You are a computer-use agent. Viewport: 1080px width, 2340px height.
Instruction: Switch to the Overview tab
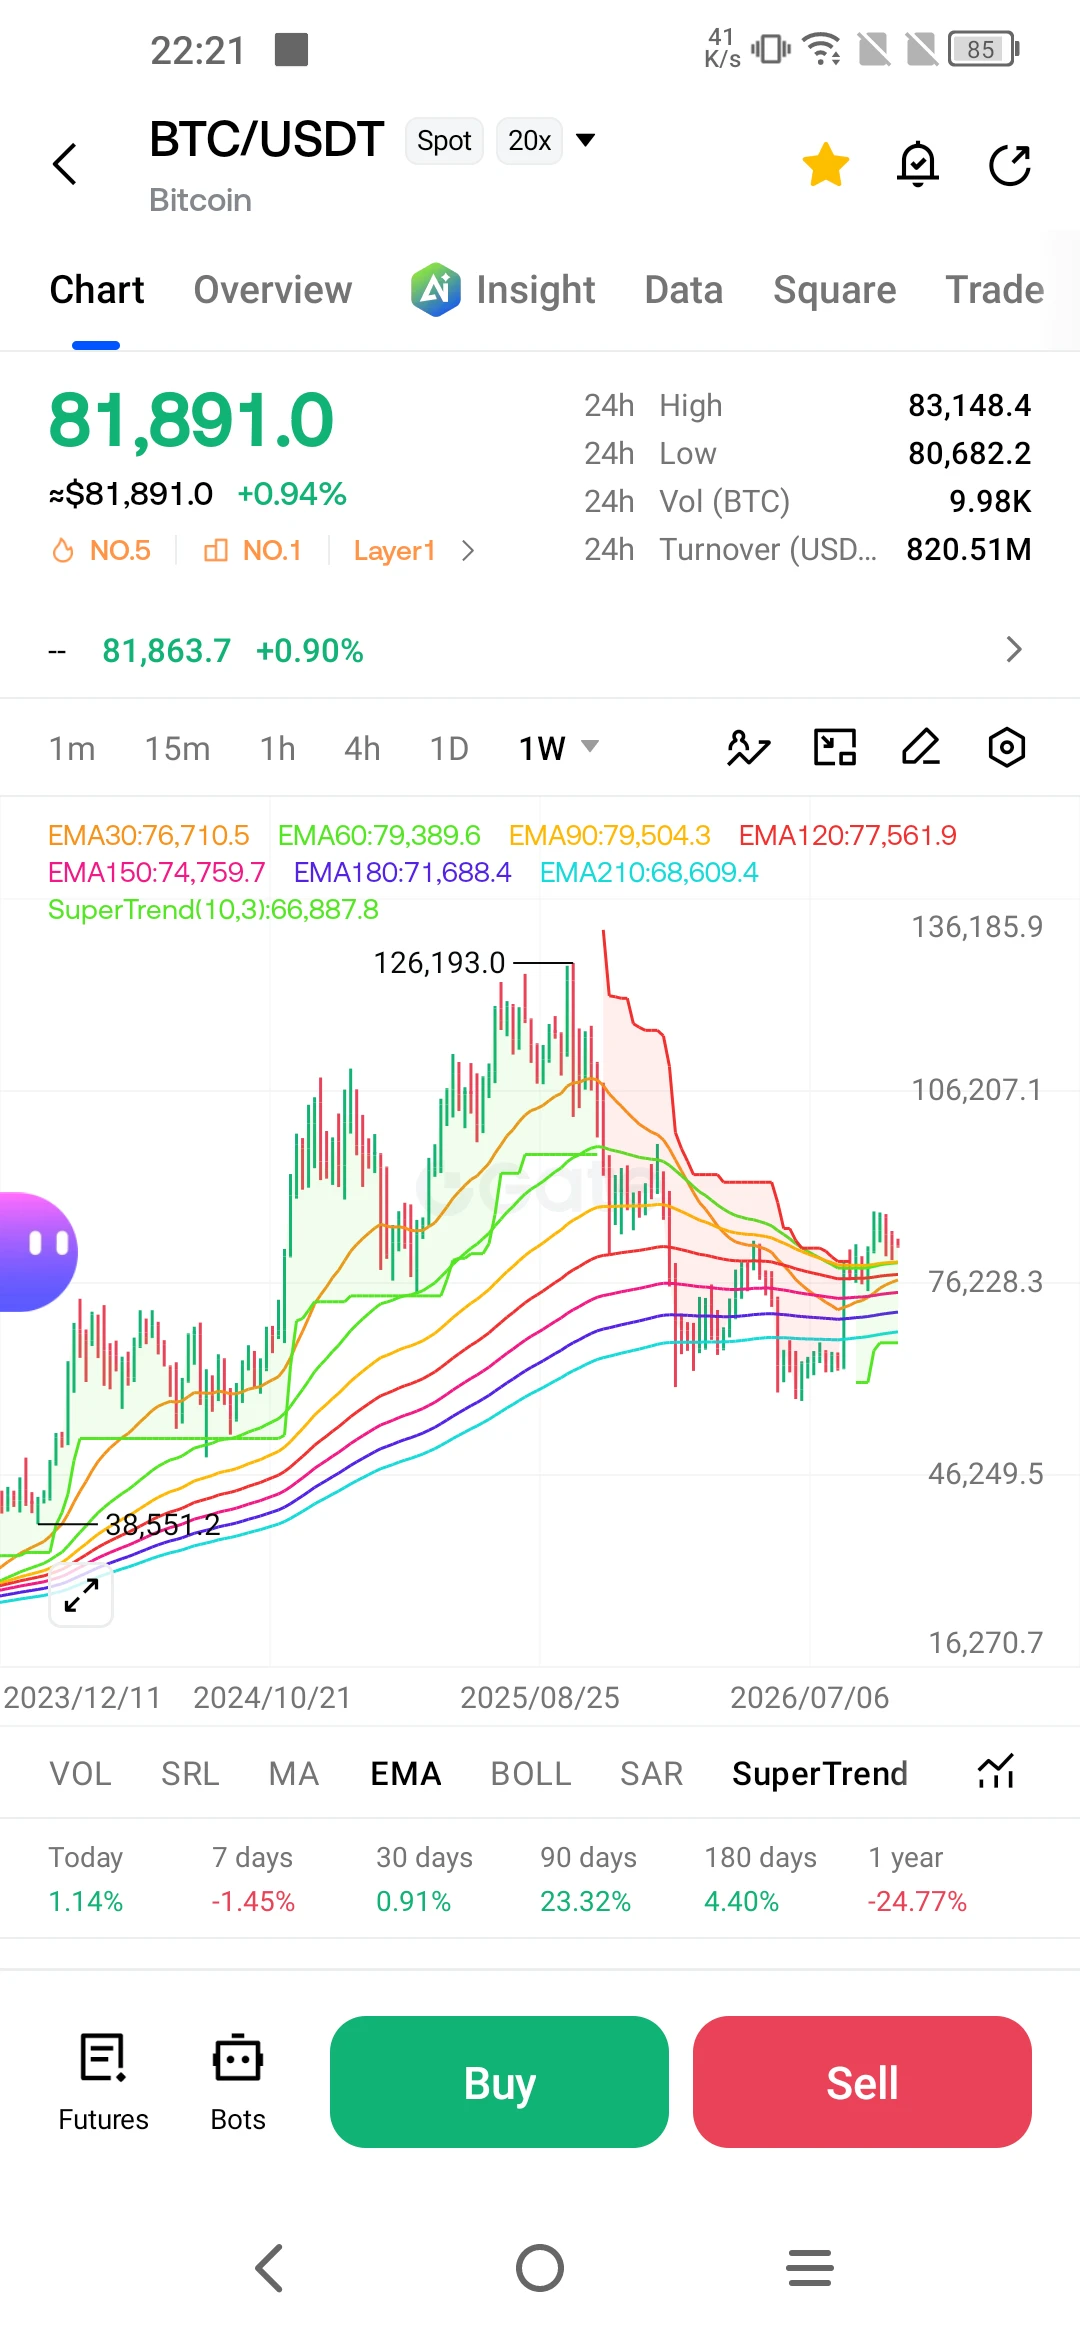pyautogui.click(x=273, y=290)
